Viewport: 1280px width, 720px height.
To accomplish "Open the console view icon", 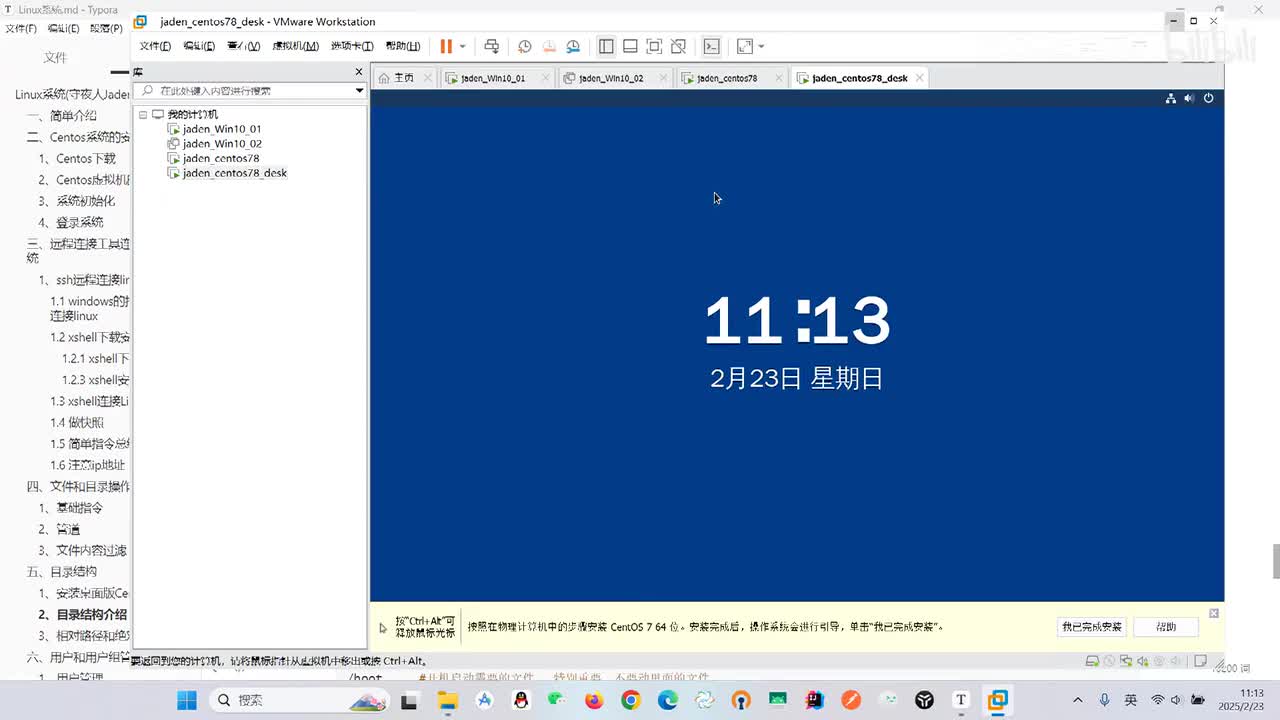I will (x=711, y=46).
